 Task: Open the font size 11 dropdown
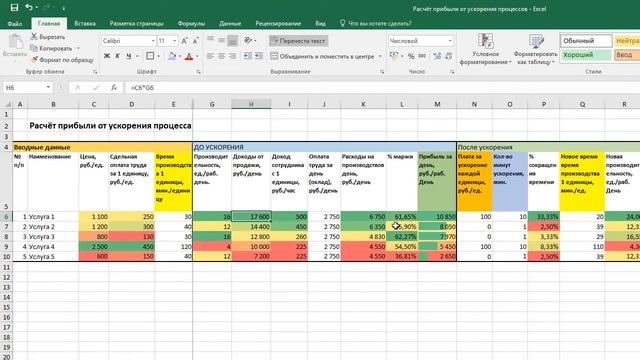click(x=175, y=41)
